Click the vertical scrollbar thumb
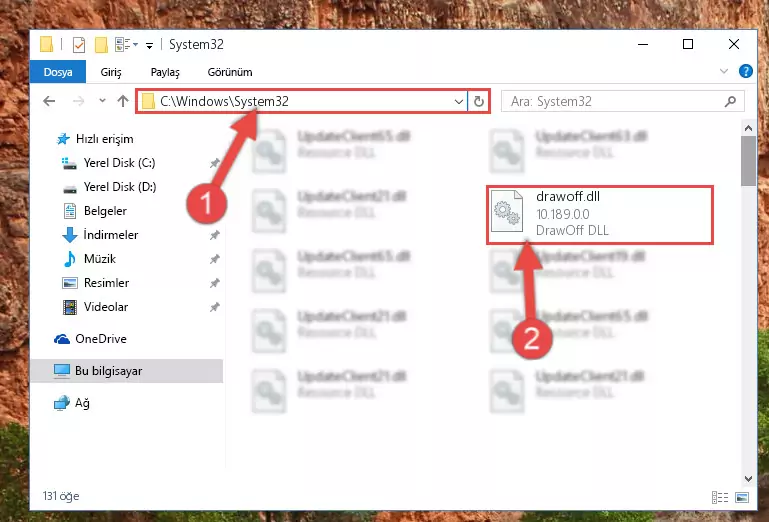Screen dimensions: 769x522 pos(748,161)
